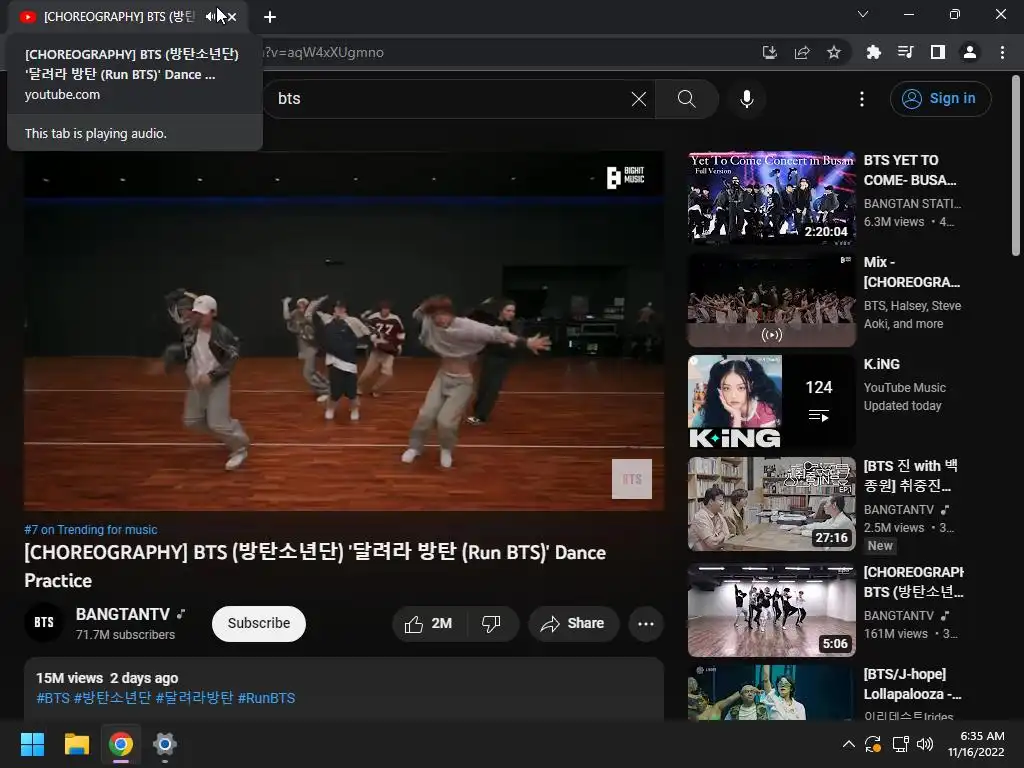Open the clock and date 6:35 AM
1024x768 pixels.
pos(976,744)
